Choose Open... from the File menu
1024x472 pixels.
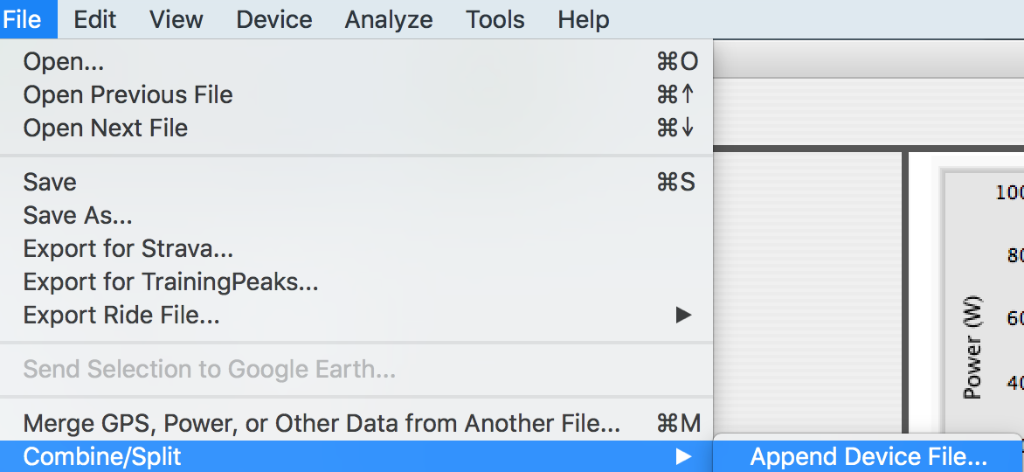(64, 62)
